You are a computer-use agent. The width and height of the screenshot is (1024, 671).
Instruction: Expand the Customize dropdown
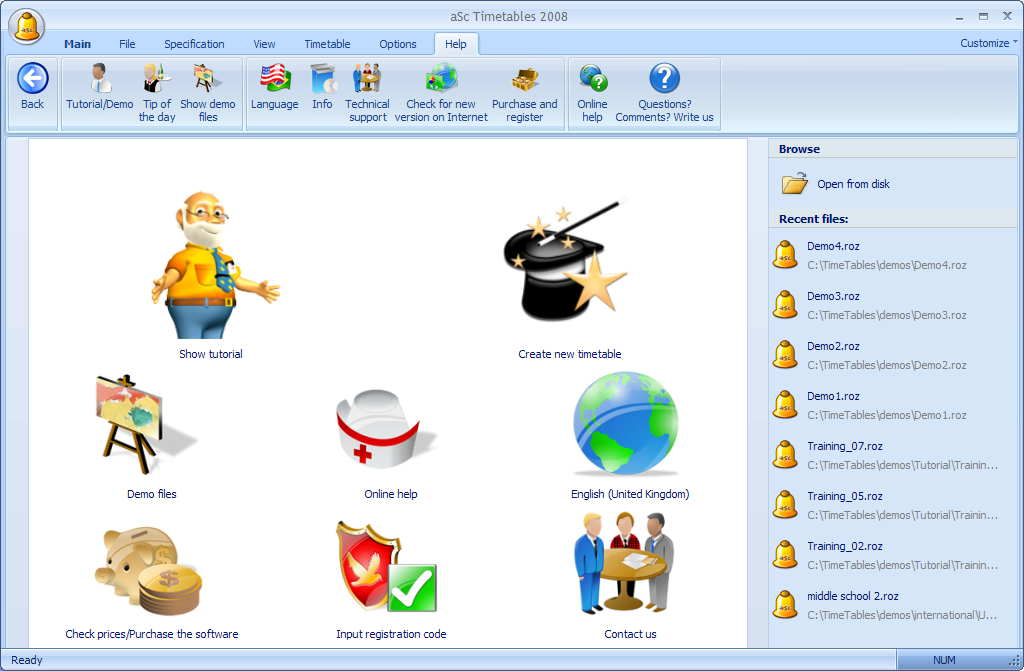click(988, 43)
